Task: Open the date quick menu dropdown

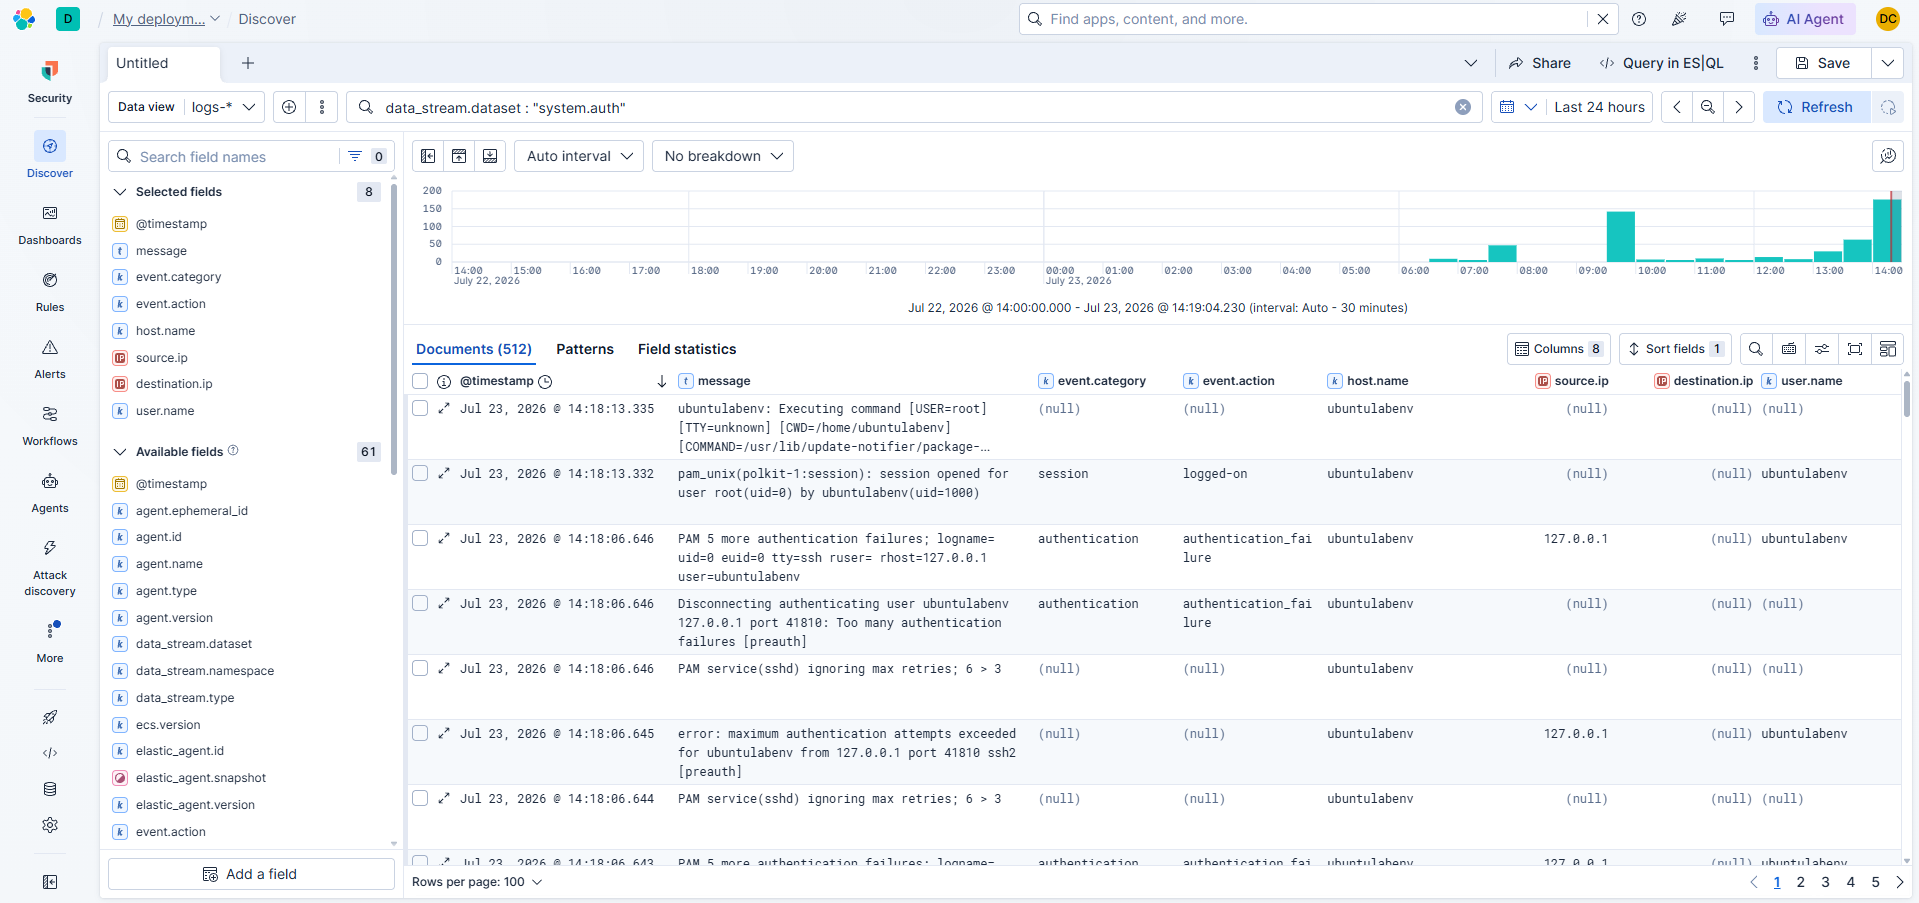Action: (x=1517, y=107)
